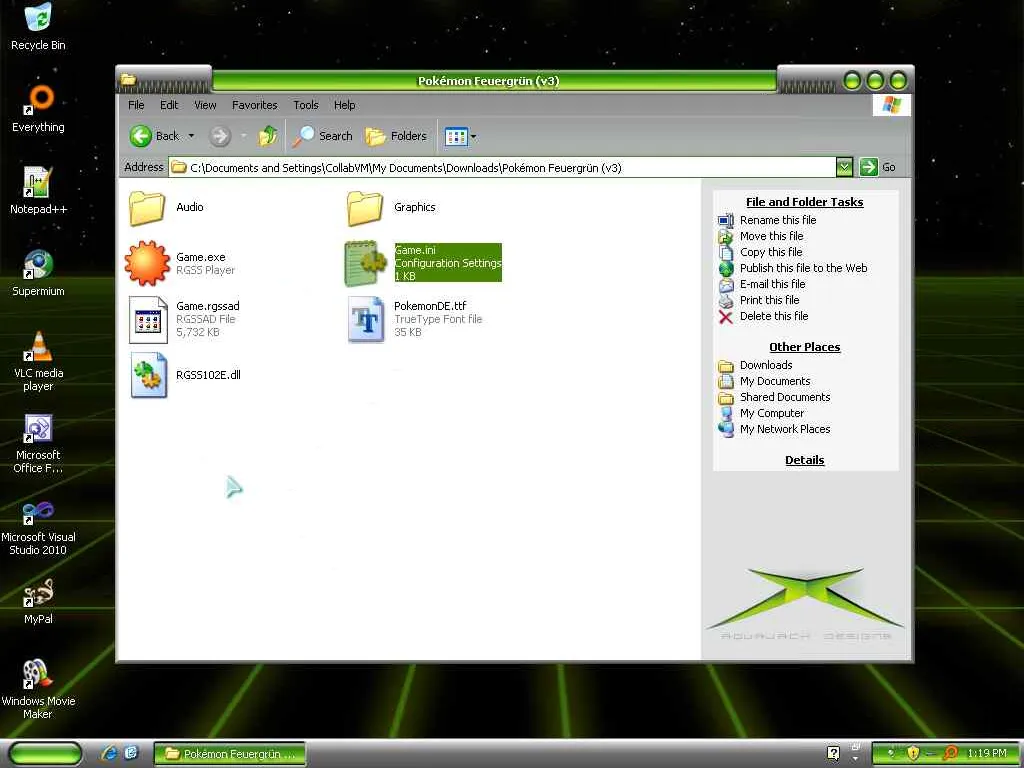Click the E-mail this file envelope icon

click(x=726, y=285)
